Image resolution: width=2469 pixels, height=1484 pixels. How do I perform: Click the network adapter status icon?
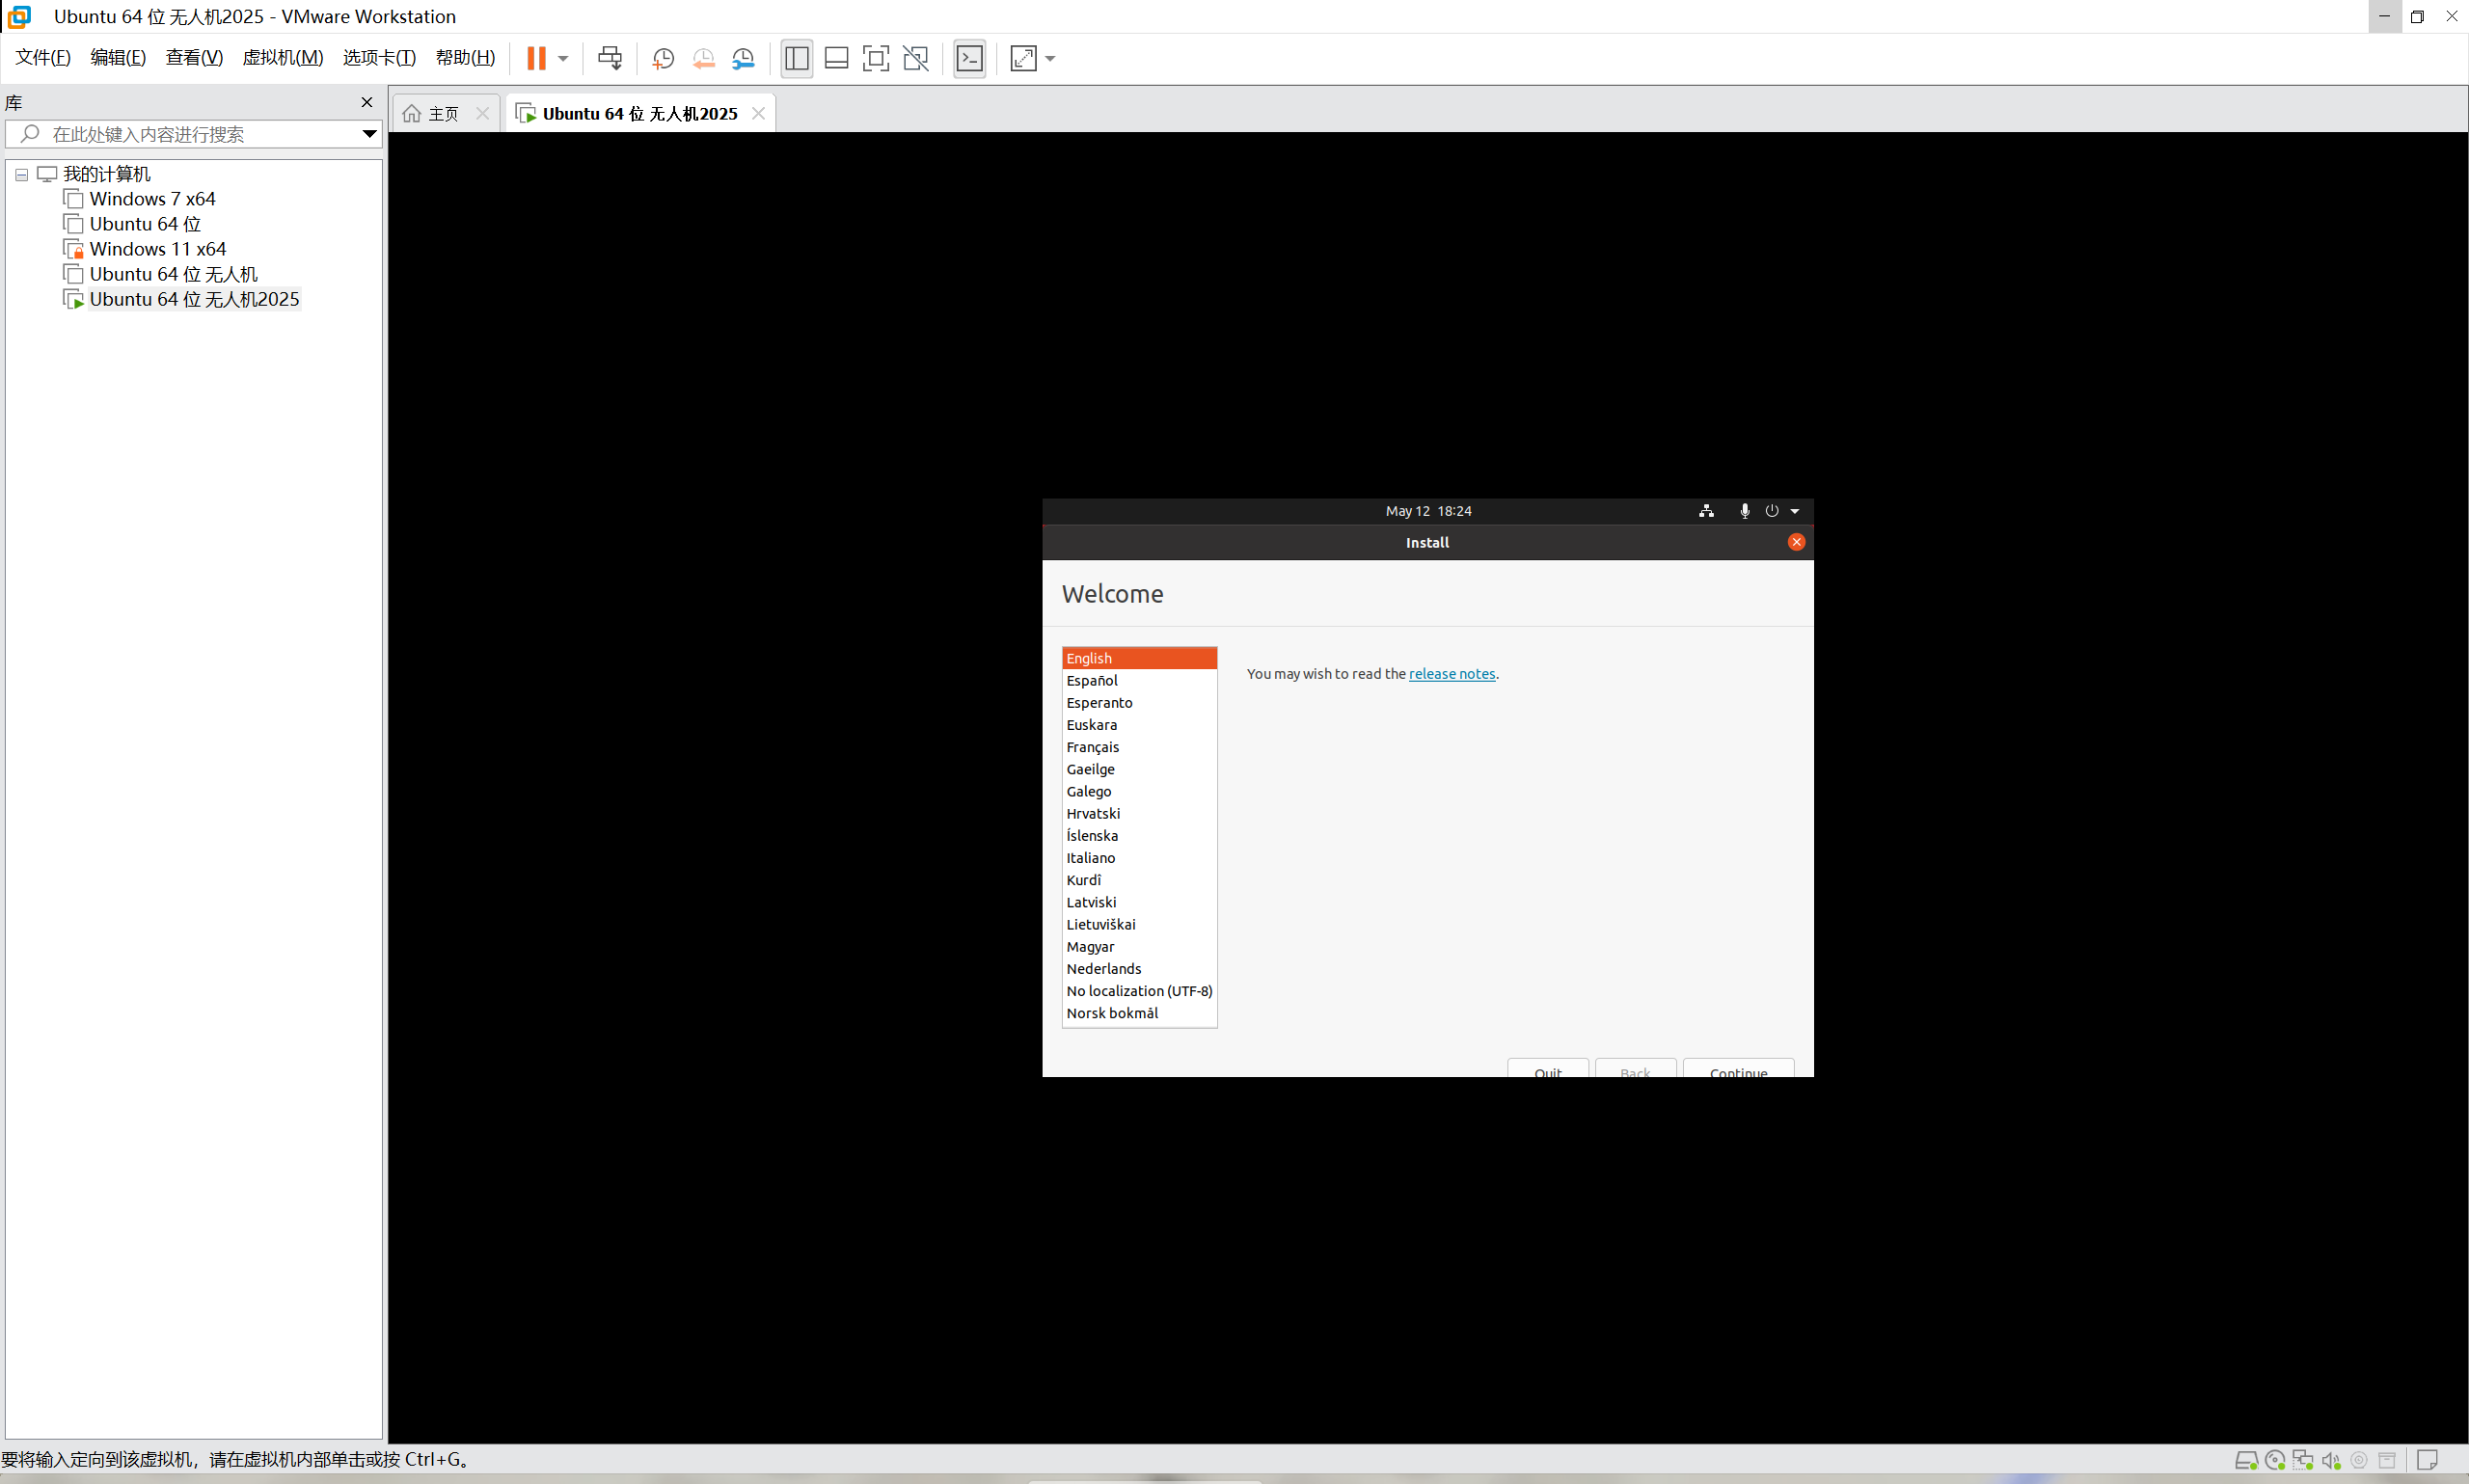[2303, 1460]
